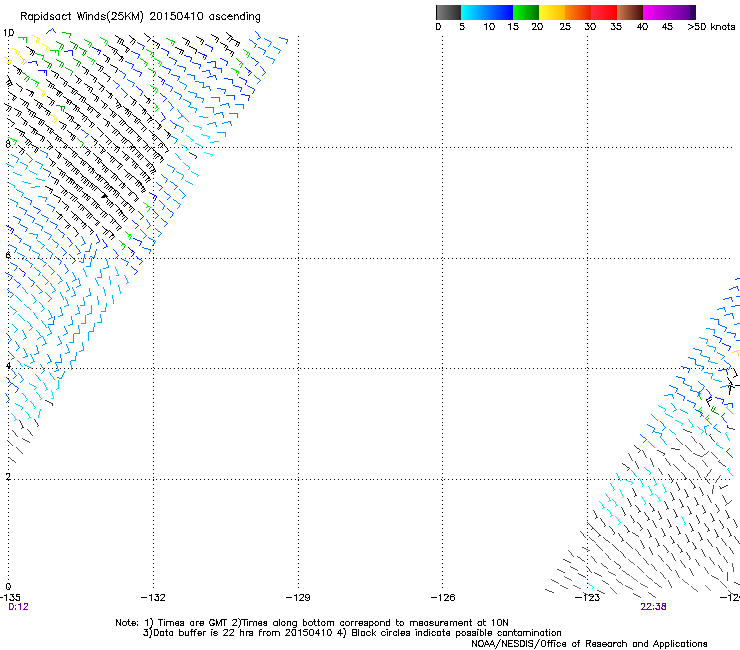Click the '-123' longitude axis label

[x=588, y=598]
